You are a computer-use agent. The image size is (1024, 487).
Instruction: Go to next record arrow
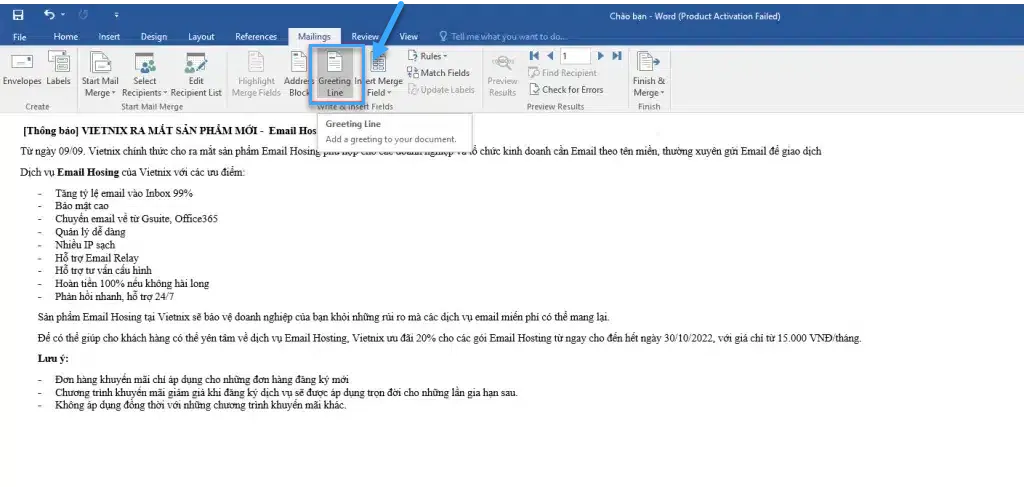(x=601, y=56)
